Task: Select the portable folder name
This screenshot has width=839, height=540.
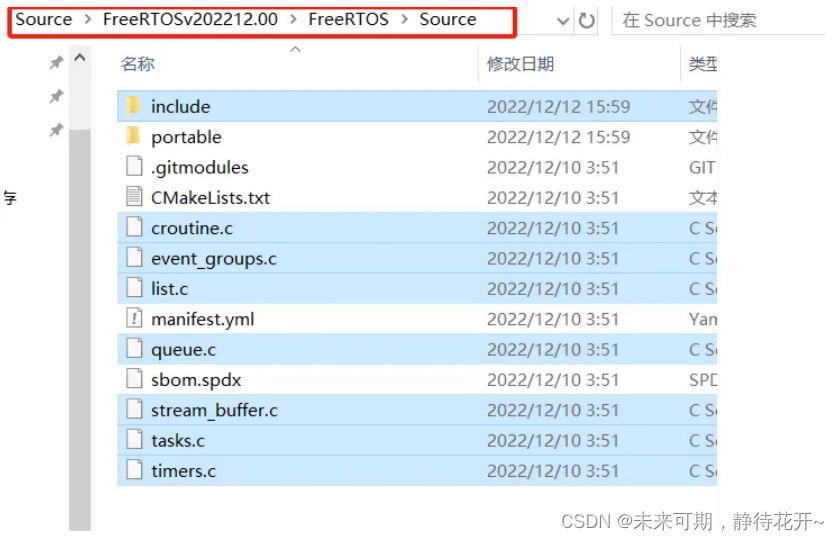Action: [x=186, y=138]
